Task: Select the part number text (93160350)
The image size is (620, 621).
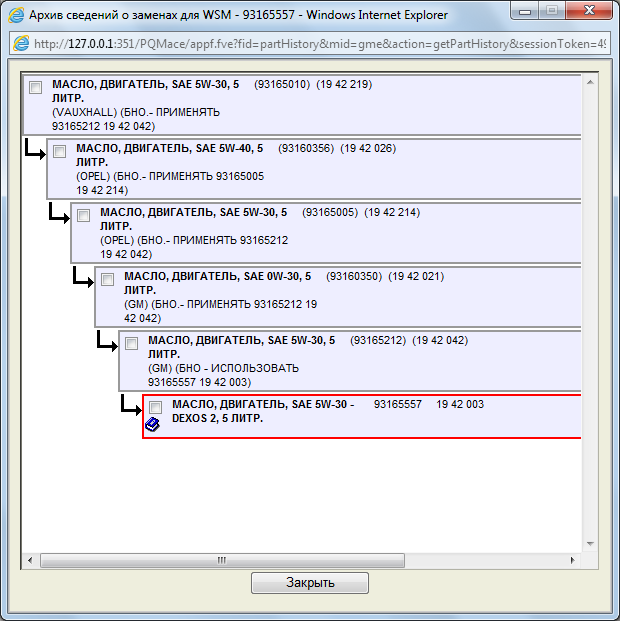Action: 354,276
